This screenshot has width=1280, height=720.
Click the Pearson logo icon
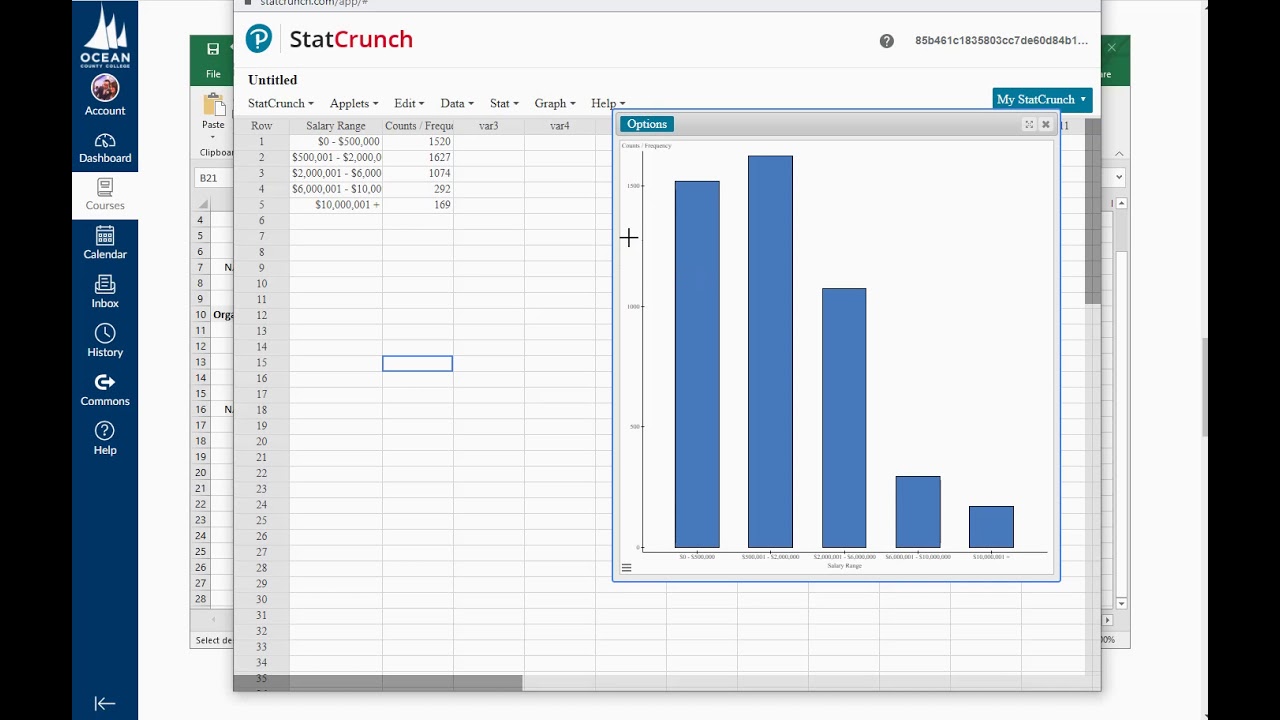click(x=259, y=39)
